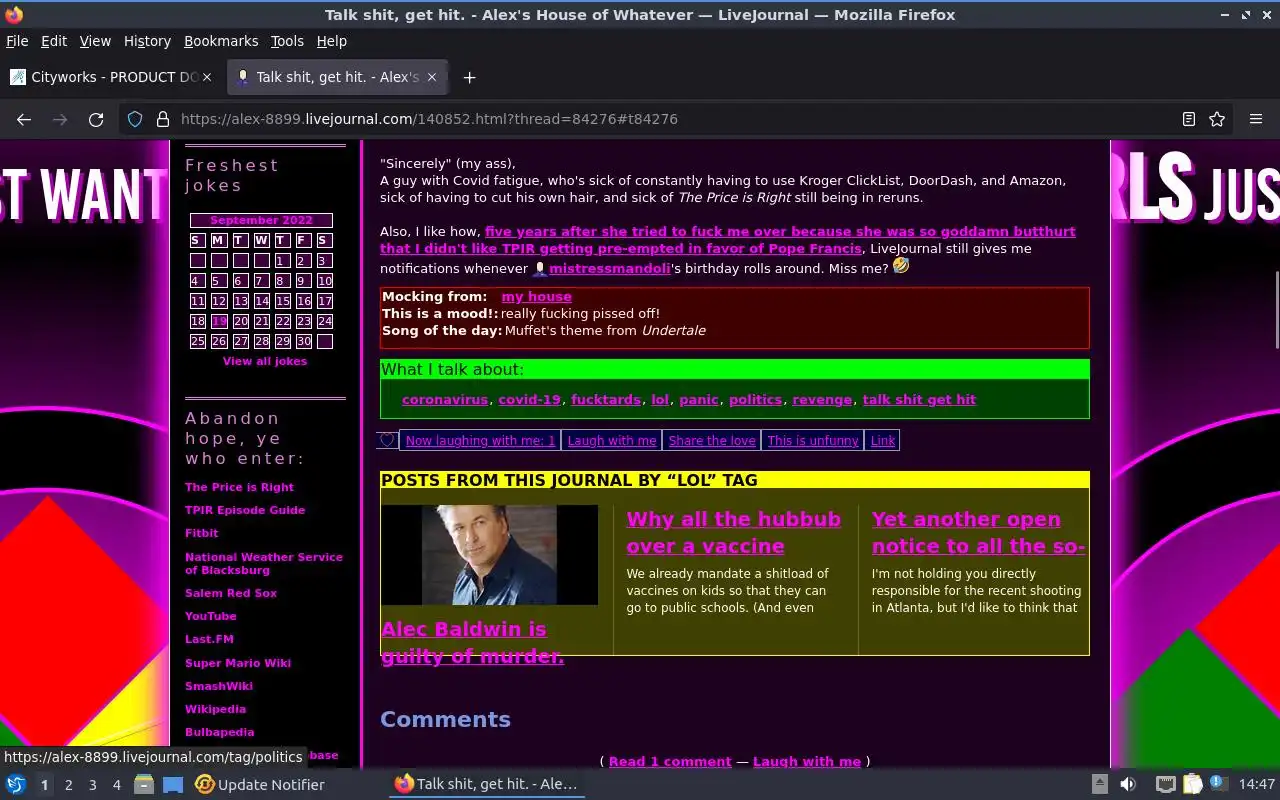This screenshot has height=800, width=1280.
Task: Click 'This is unfunny' link
Action: click(x=813, y=440)
